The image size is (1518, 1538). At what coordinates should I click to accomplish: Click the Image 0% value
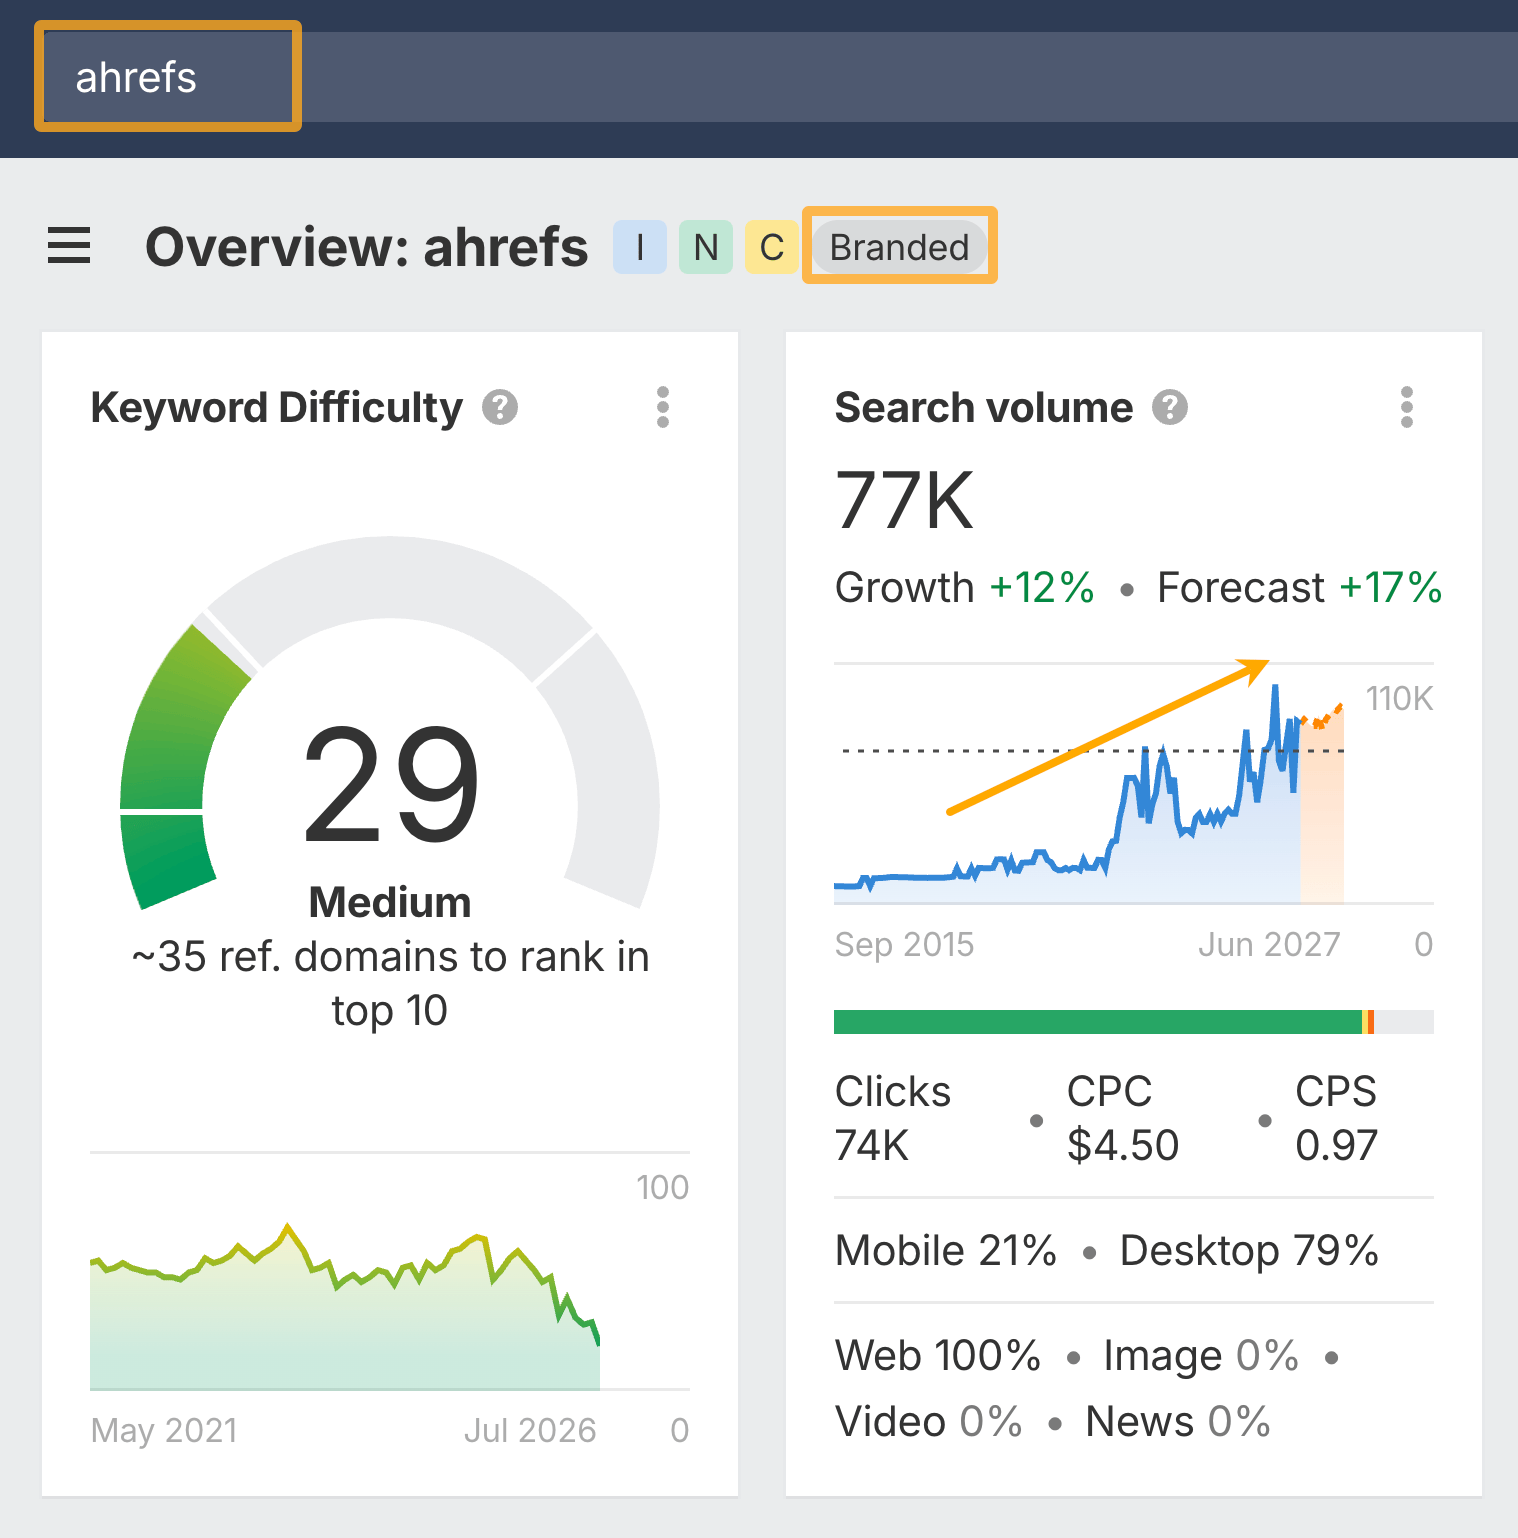[1201, 1356]
